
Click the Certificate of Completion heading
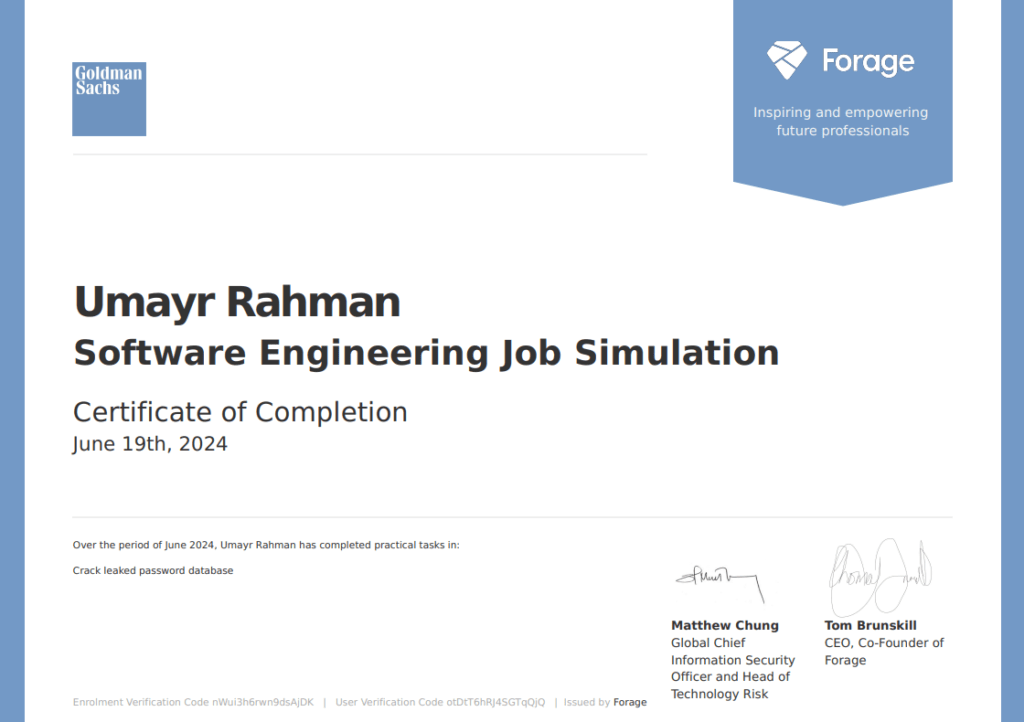[240, 412]
